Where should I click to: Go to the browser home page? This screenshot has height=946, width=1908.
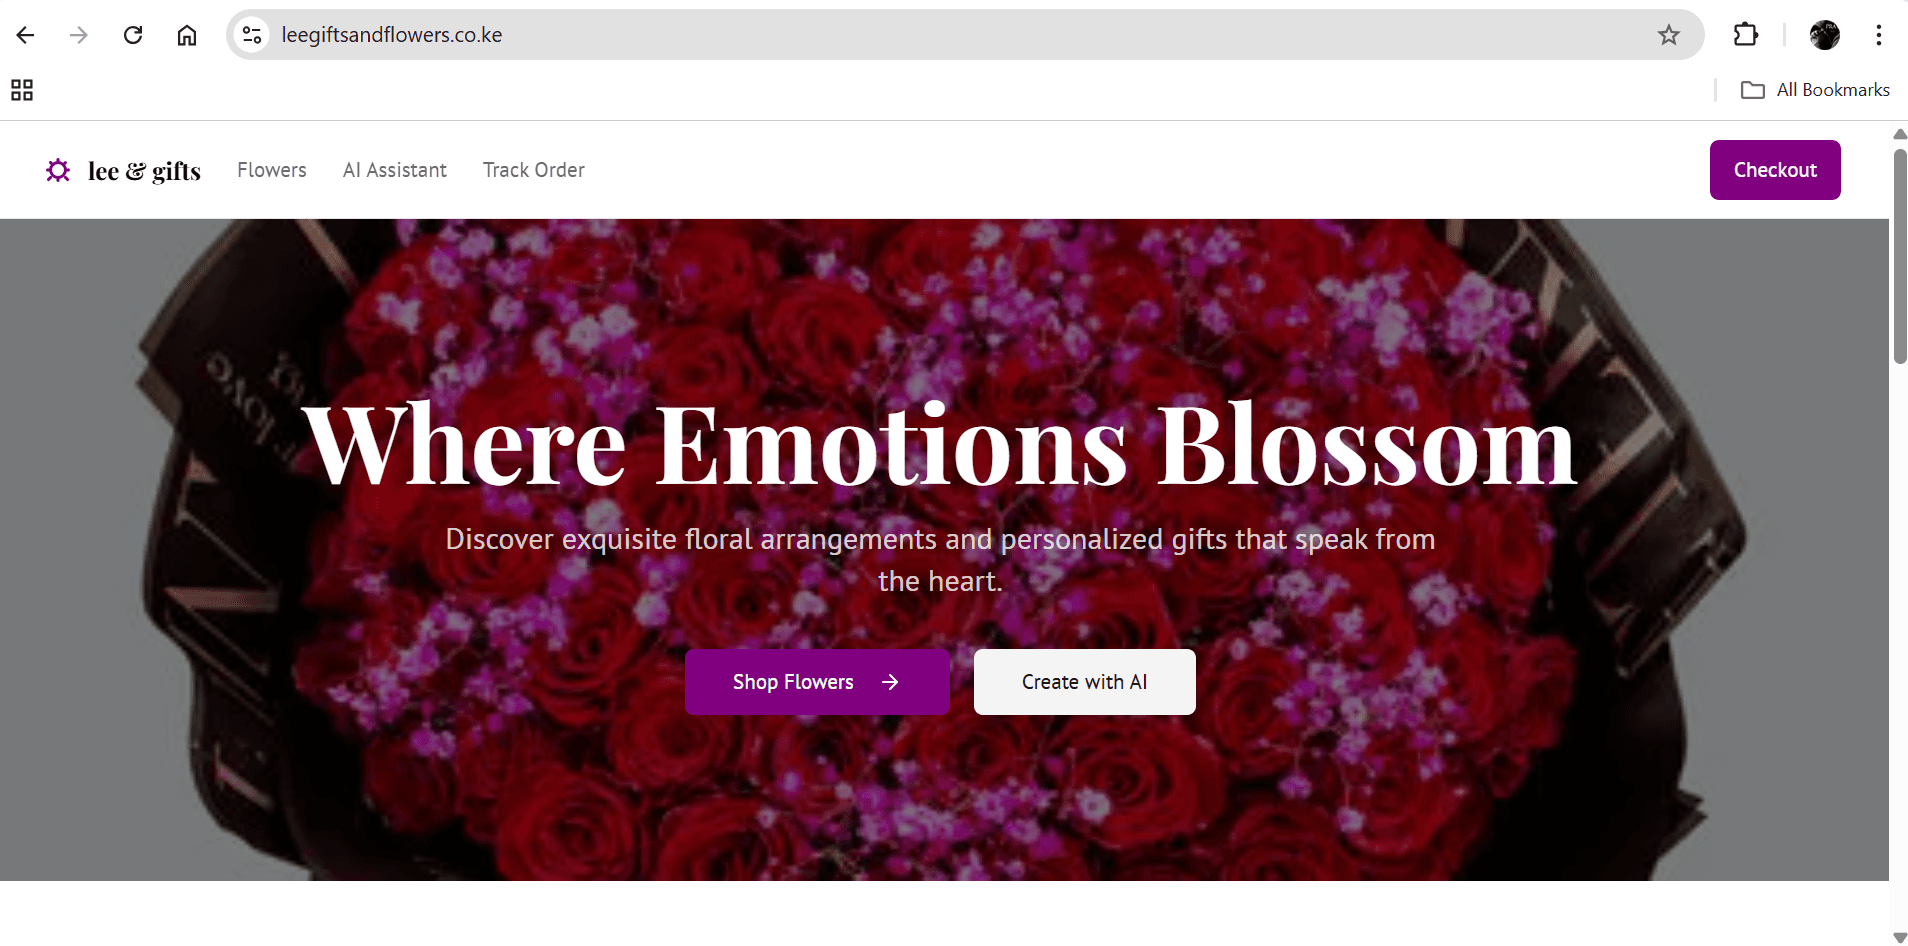click(x=187, y=35)
